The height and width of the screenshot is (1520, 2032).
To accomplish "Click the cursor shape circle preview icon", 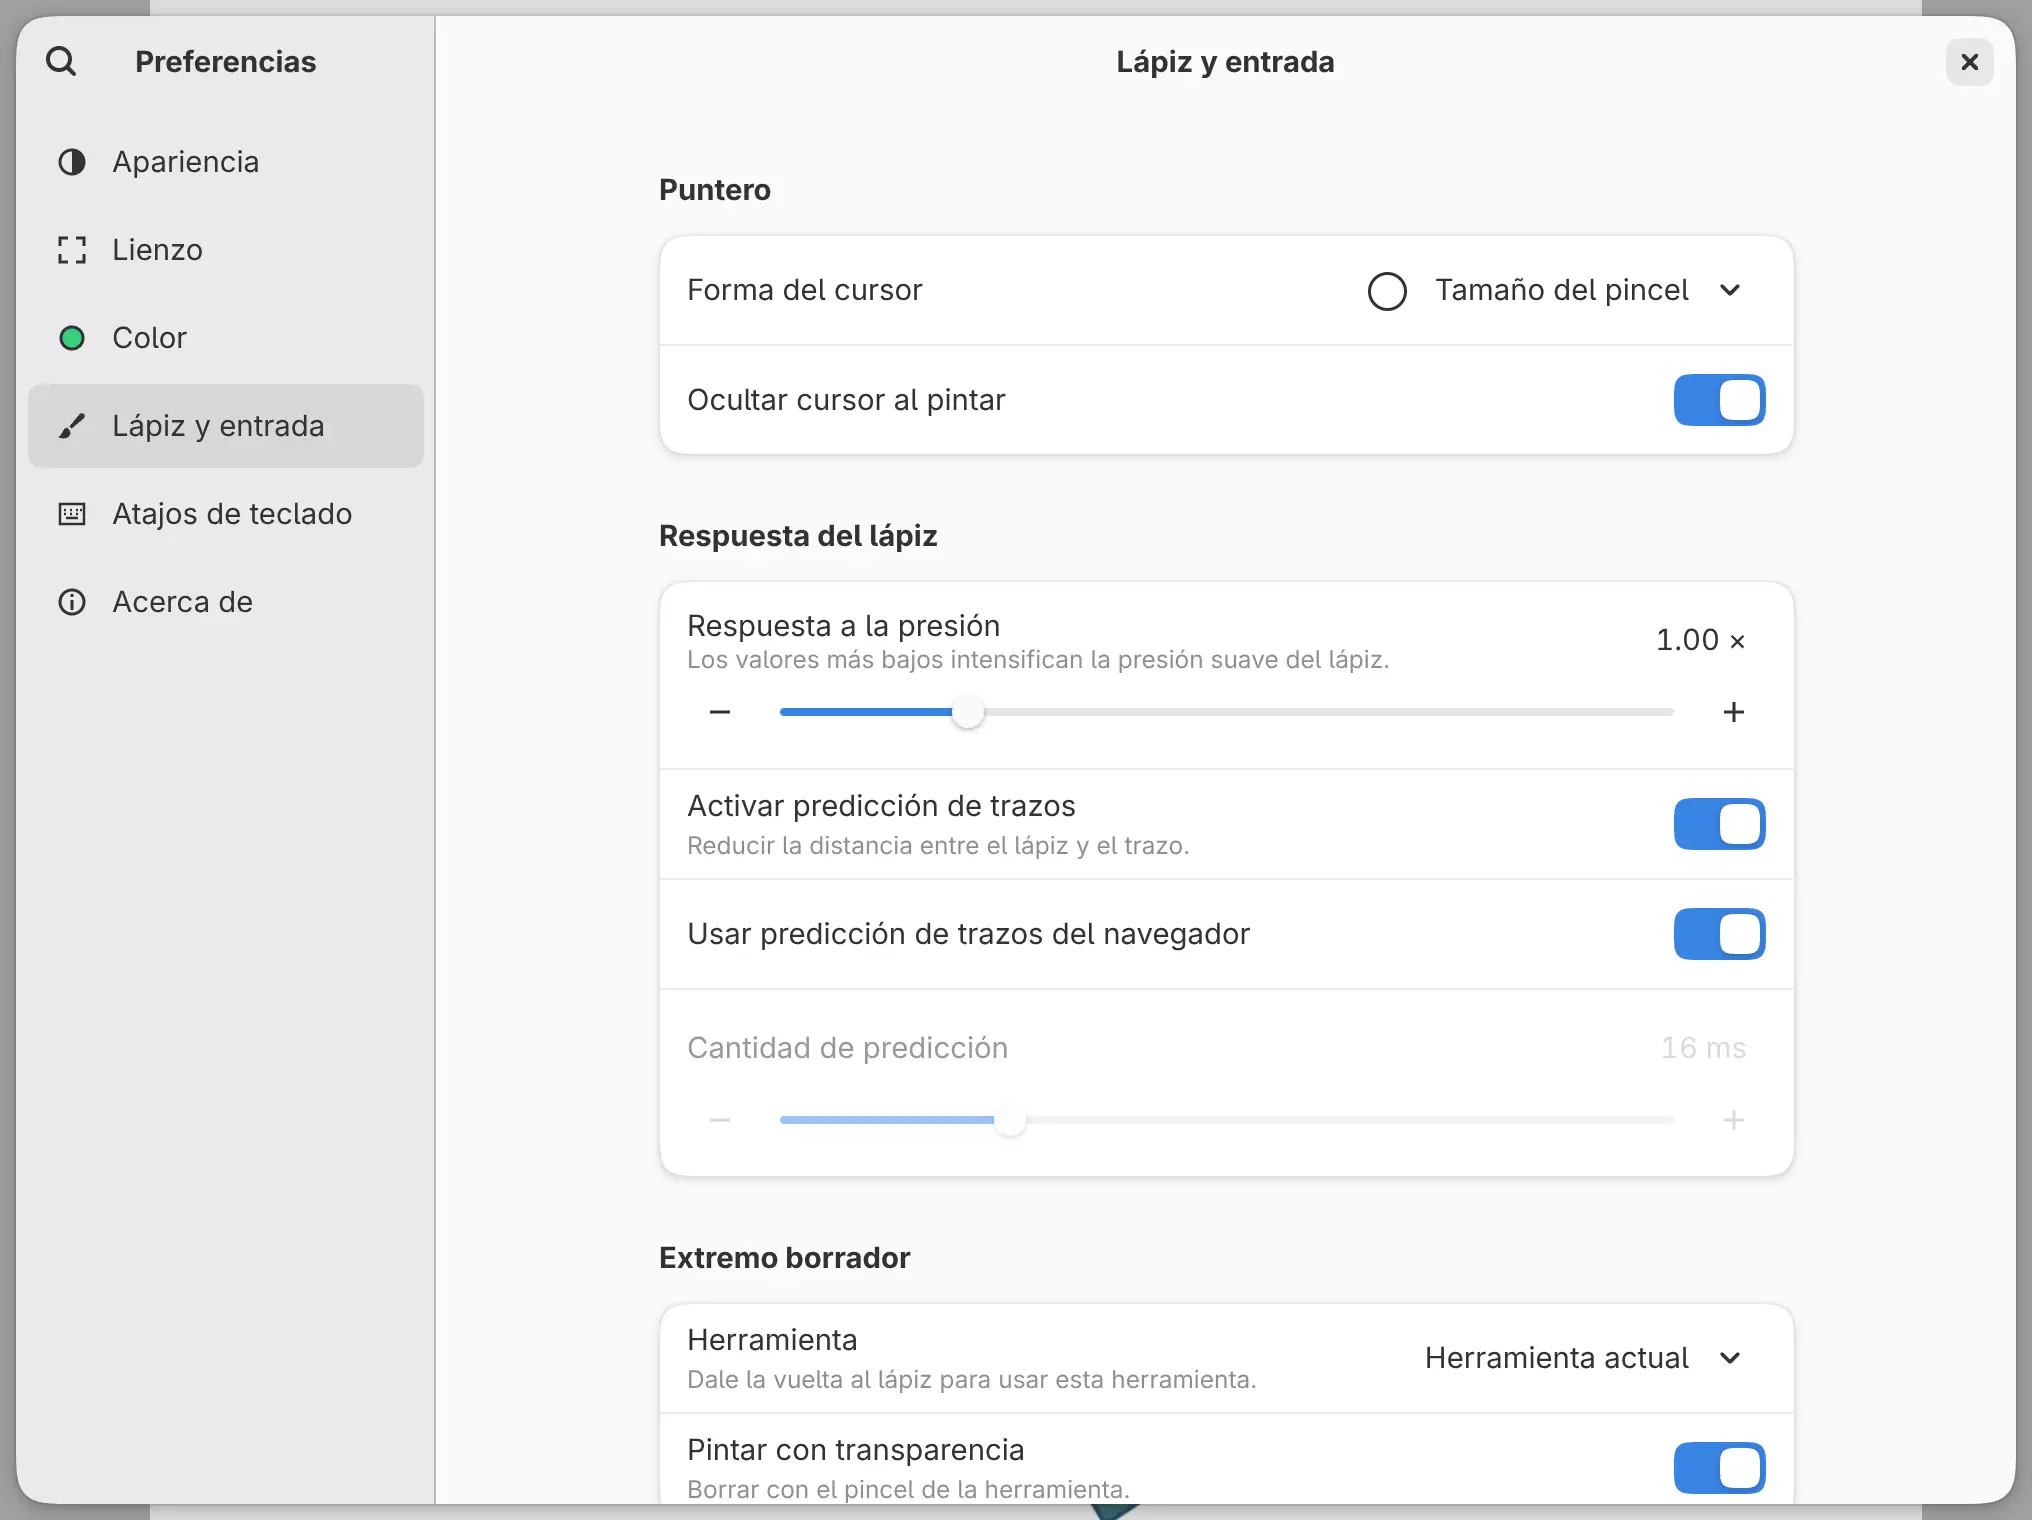I will point(1387,291).
